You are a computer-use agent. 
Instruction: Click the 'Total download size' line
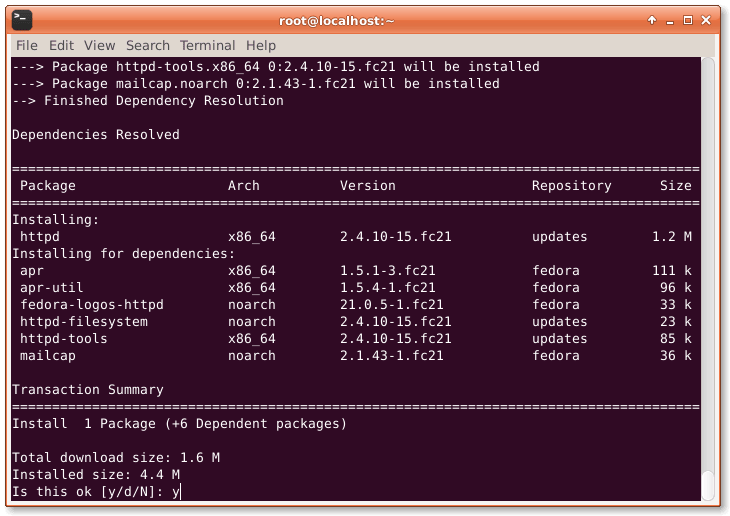(x=115, y=458)
